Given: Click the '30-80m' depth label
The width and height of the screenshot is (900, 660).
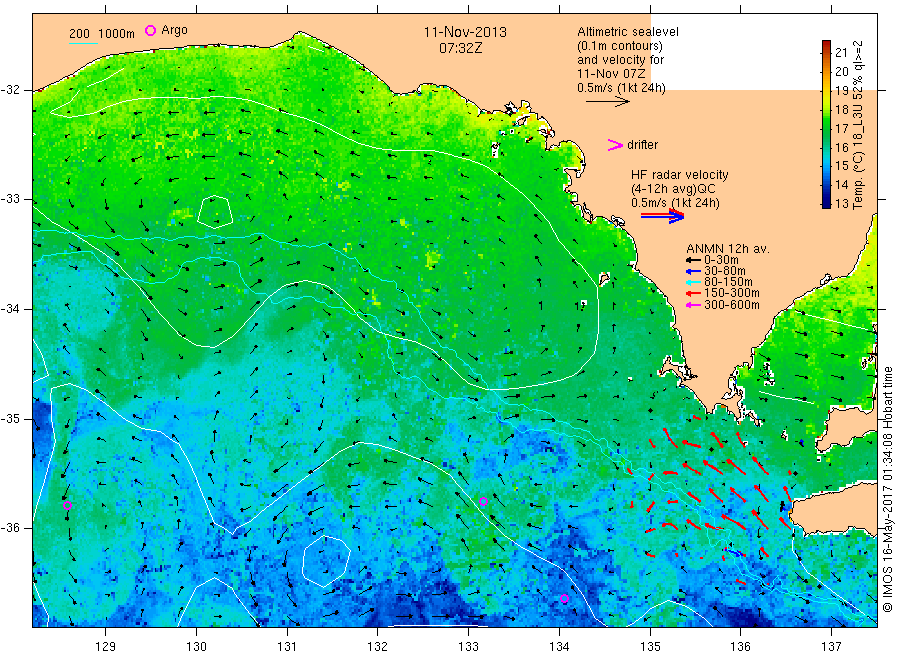Looking at the screenshot, I should 725,271.
